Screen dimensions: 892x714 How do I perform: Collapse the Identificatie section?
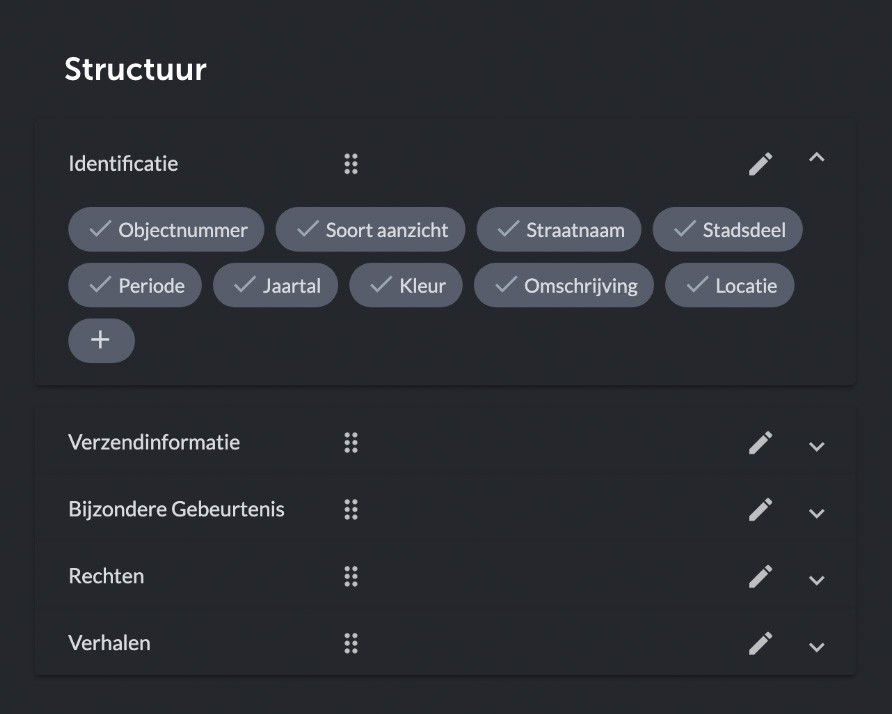point(817,158)
